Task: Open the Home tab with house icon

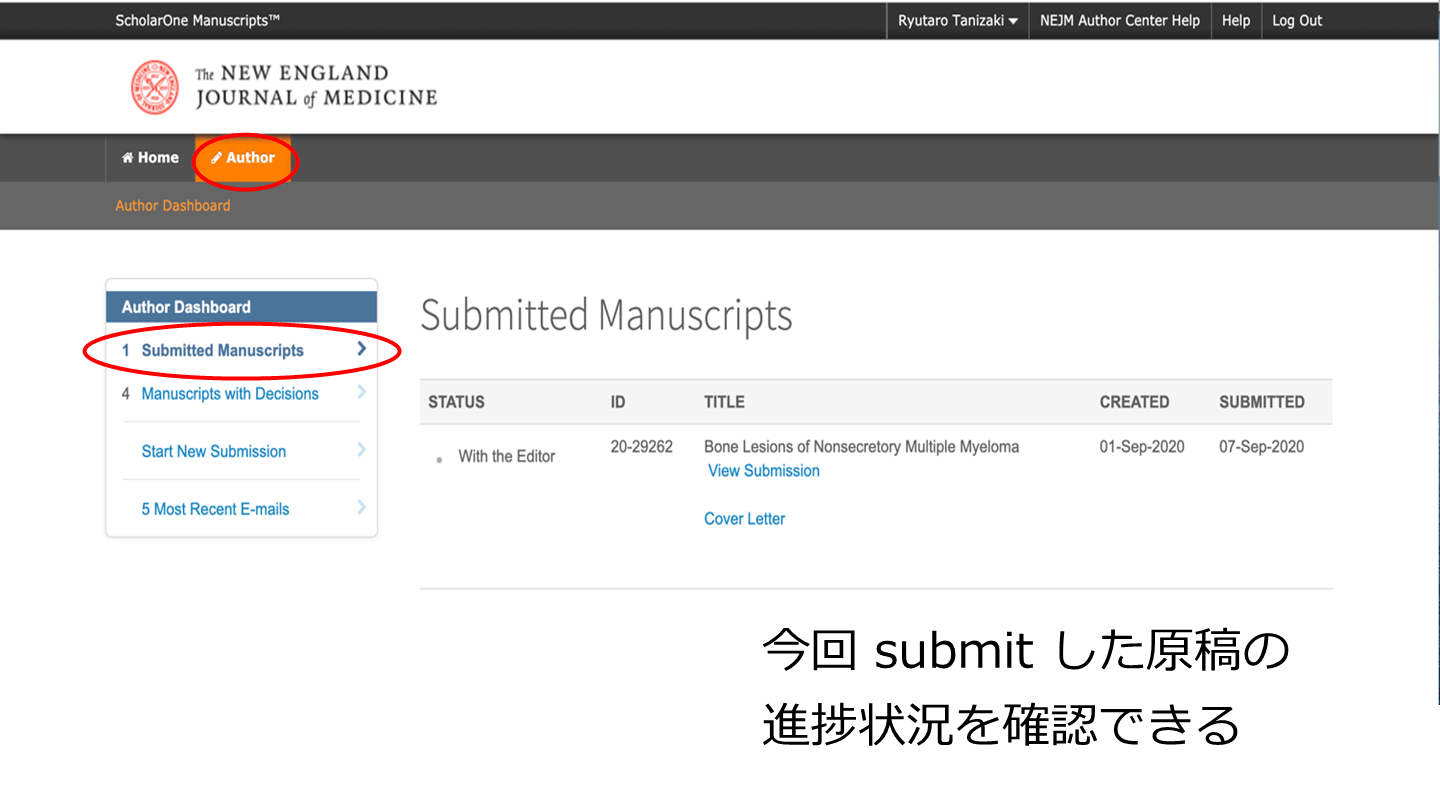Action: pos(150,158)
